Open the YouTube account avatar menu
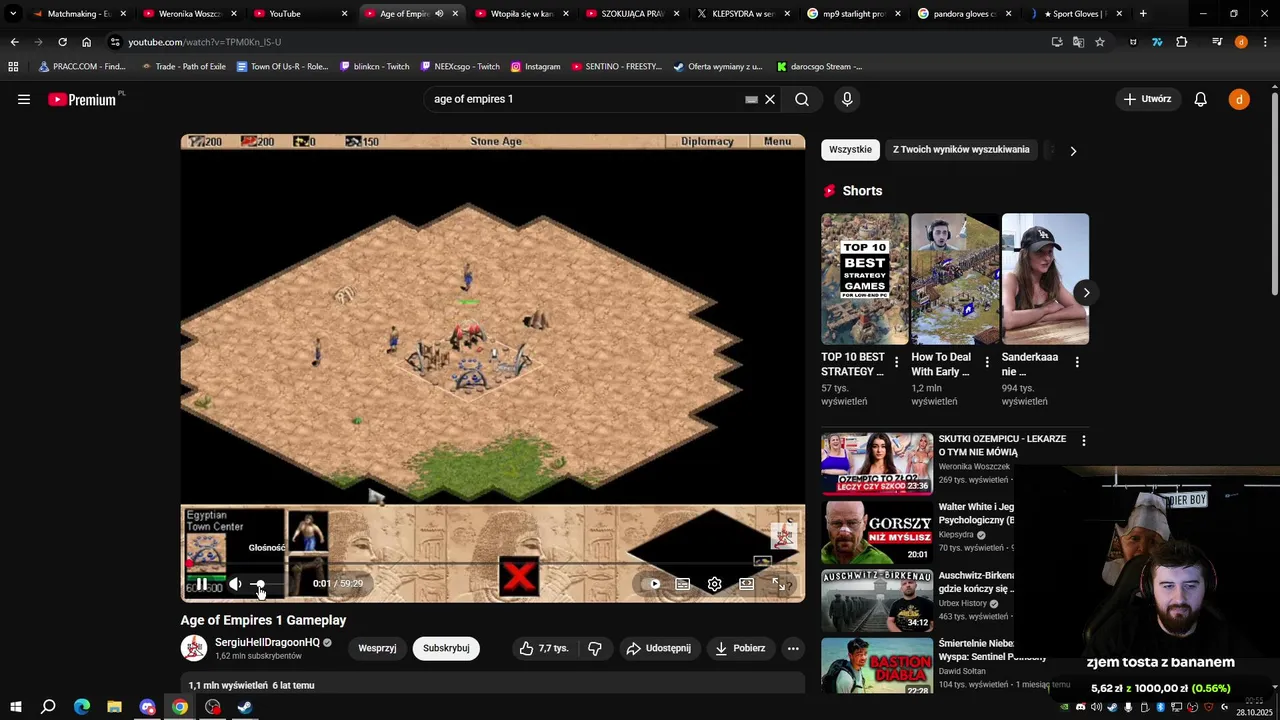Image resolution: width=1280 pixels, height=720 pixels. (1239, 99)
